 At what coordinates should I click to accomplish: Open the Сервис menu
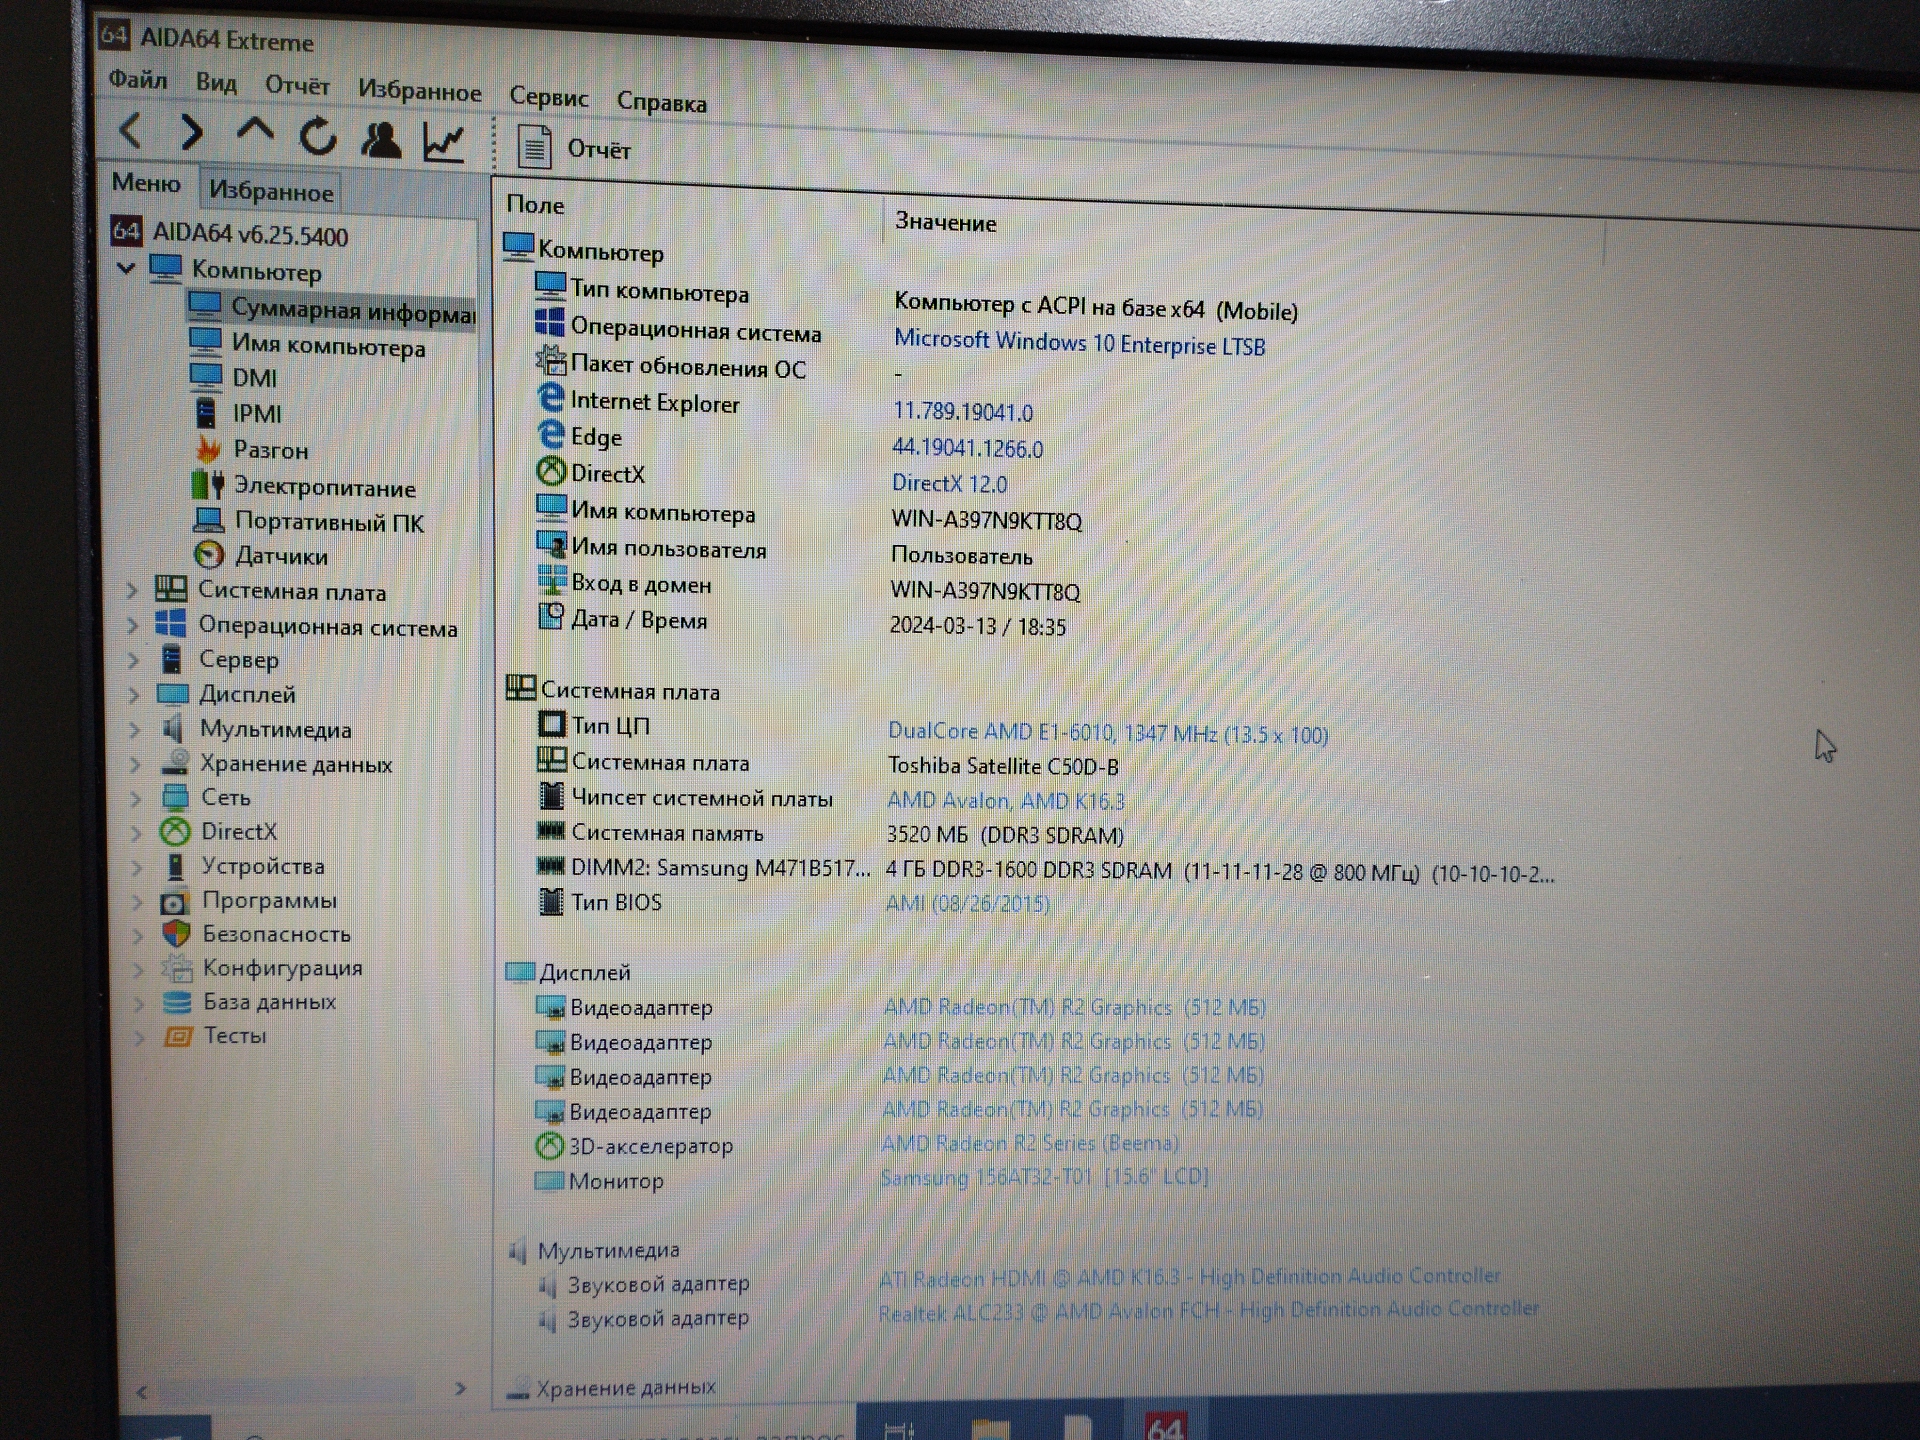click(548, 97)
